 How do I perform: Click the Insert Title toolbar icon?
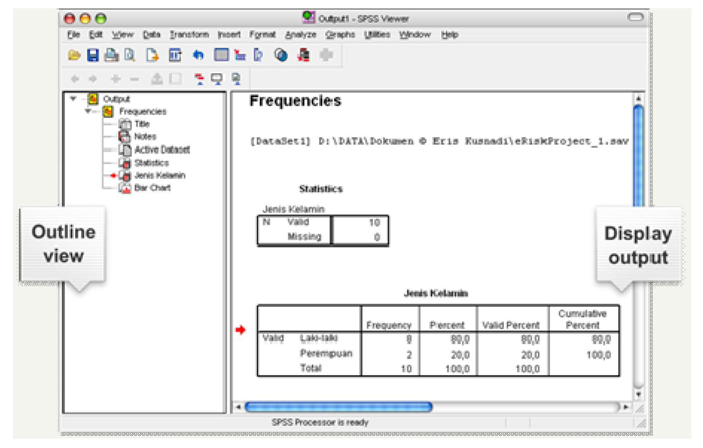point(217,79)
